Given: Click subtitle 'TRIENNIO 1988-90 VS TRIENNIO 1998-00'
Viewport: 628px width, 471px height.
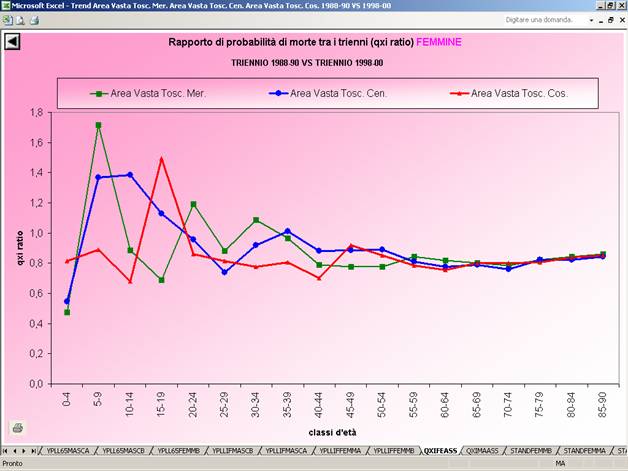Looking at the screenshot, I should (307, 63).
